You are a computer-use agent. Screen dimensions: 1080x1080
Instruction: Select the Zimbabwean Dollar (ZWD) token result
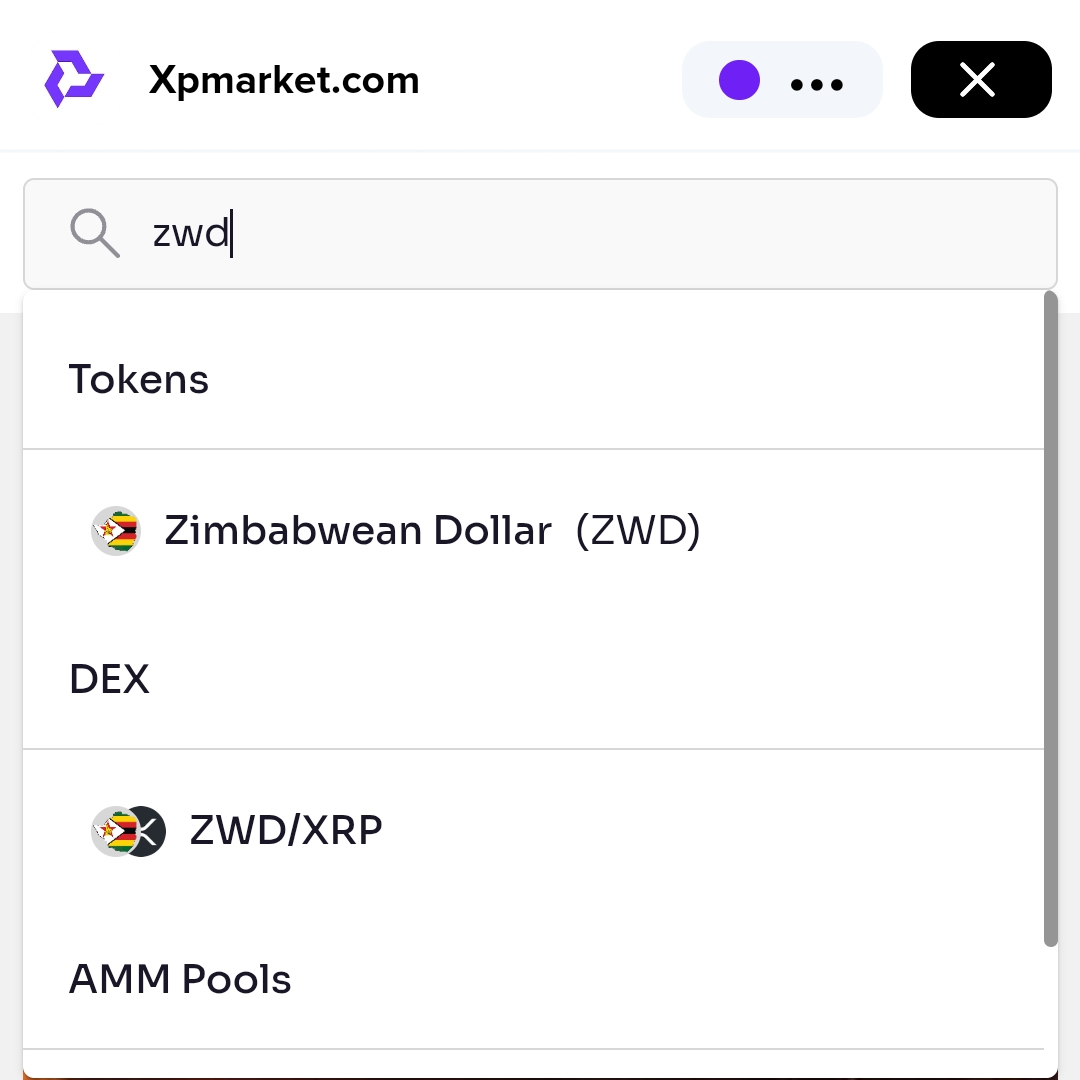point(534,530)
